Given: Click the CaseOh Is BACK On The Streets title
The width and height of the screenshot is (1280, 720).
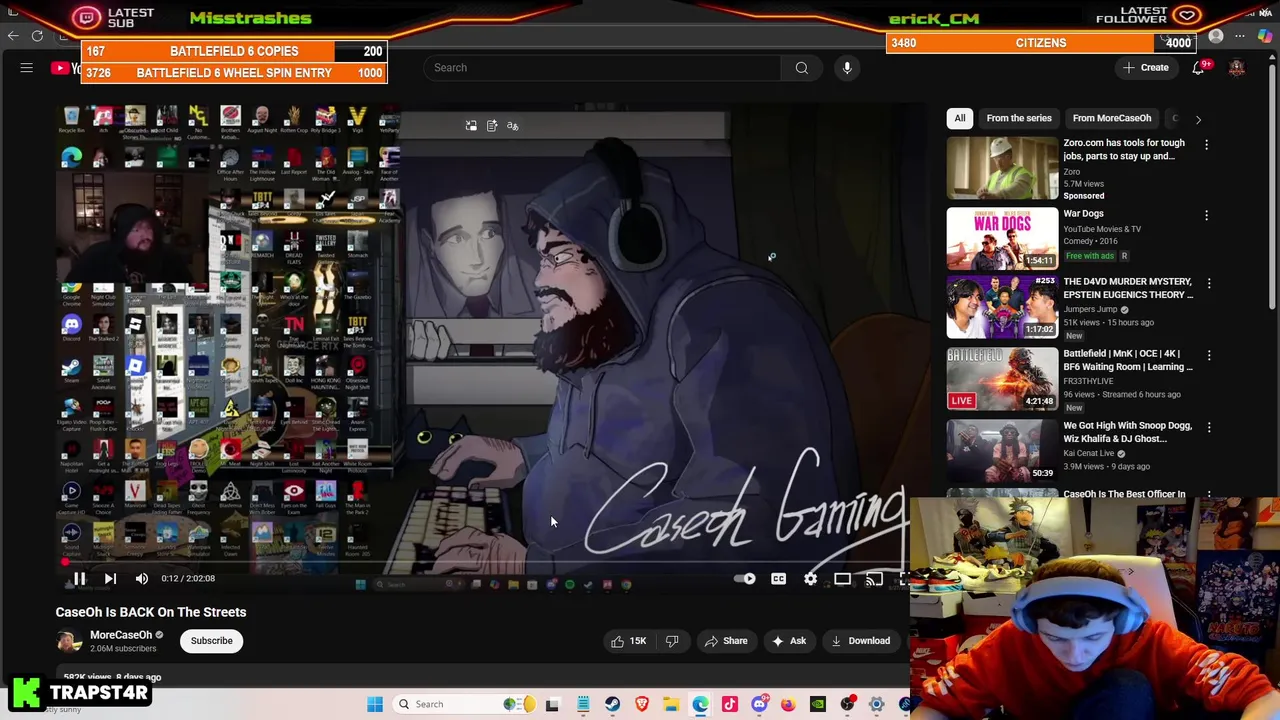Looking at the screenshot, I should [151, 612].
